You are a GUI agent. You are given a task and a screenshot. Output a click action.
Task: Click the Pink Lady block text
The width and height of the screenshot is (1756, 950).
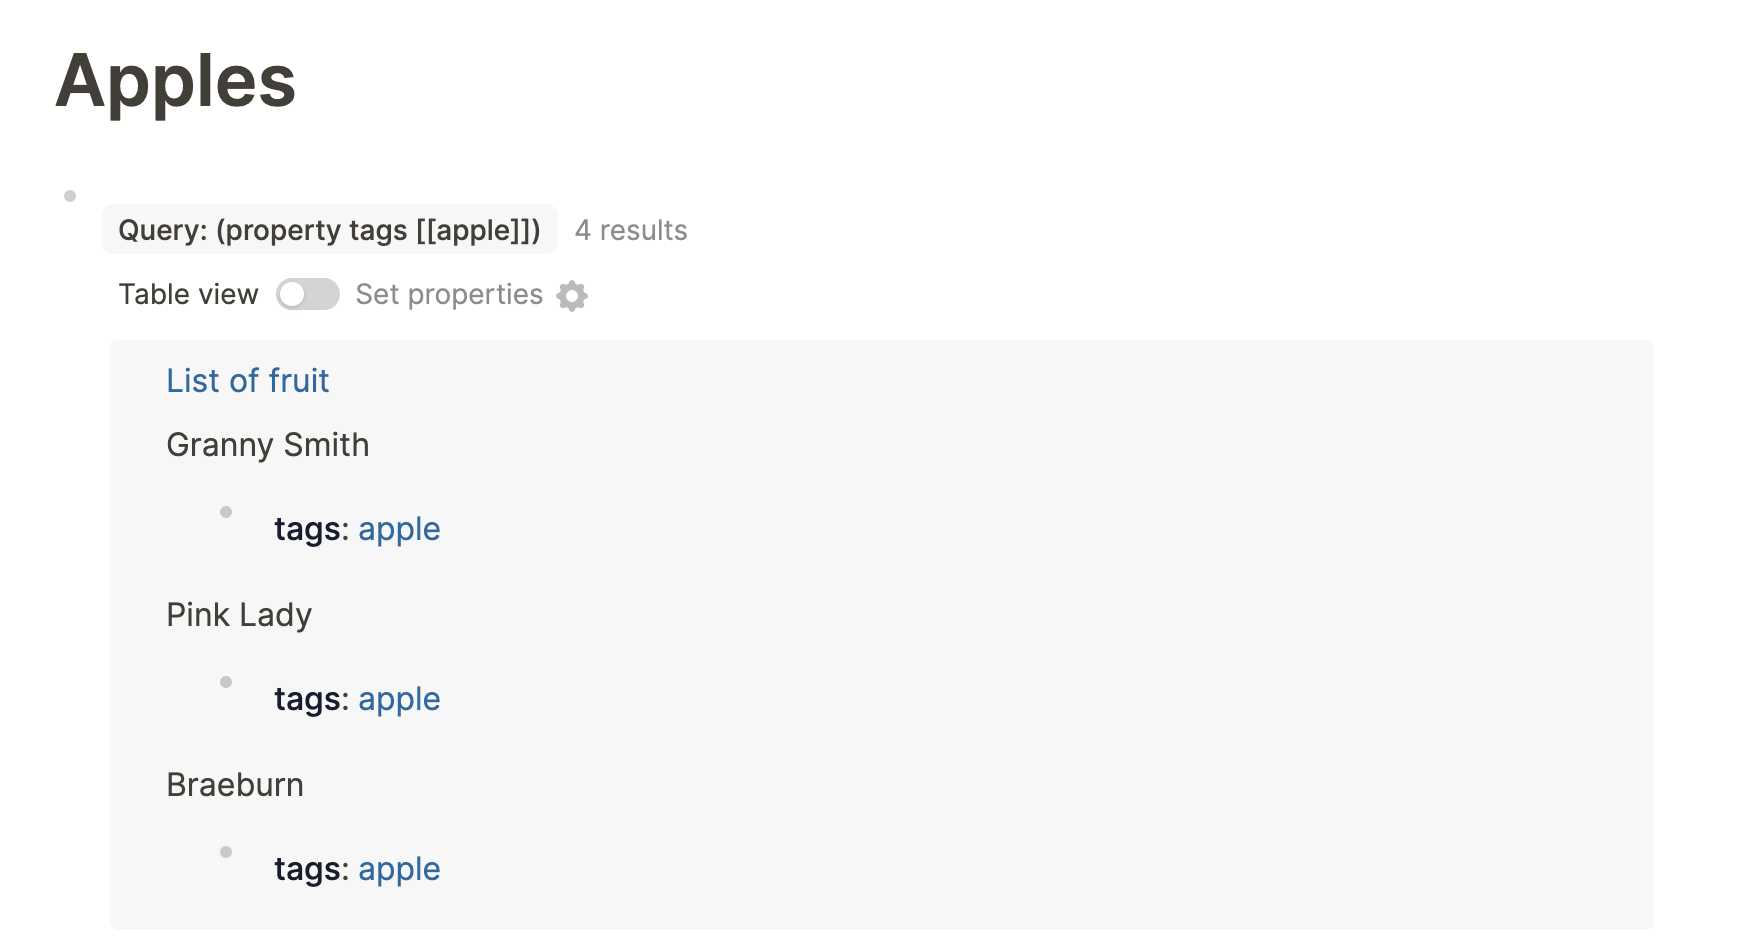click(x=239, y=615)
